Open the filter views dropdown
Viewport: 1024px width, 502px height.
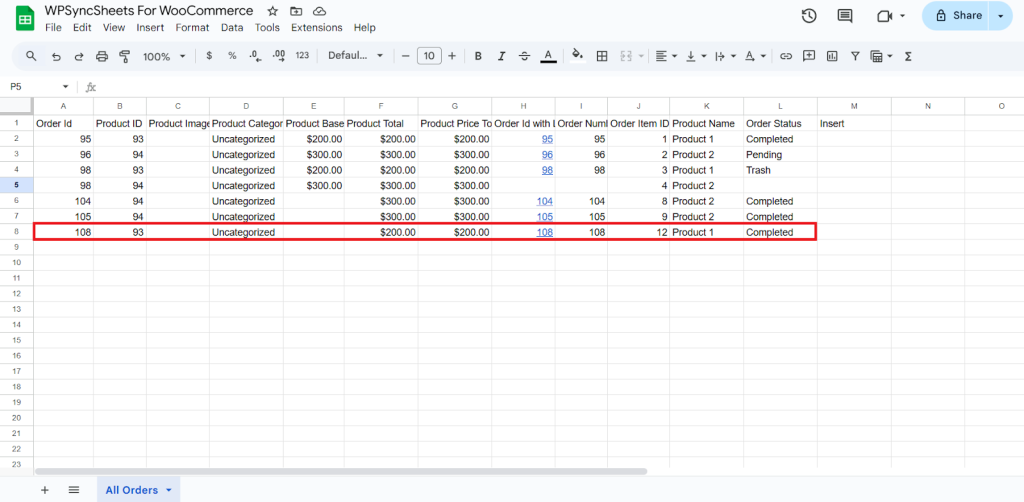882,56
